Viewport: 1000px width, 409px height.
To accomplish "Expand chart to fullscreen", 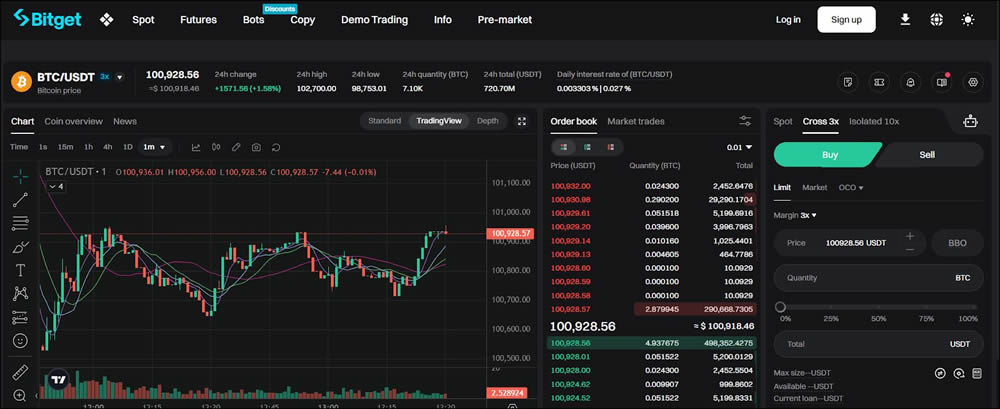I will [x=522, y=121].
